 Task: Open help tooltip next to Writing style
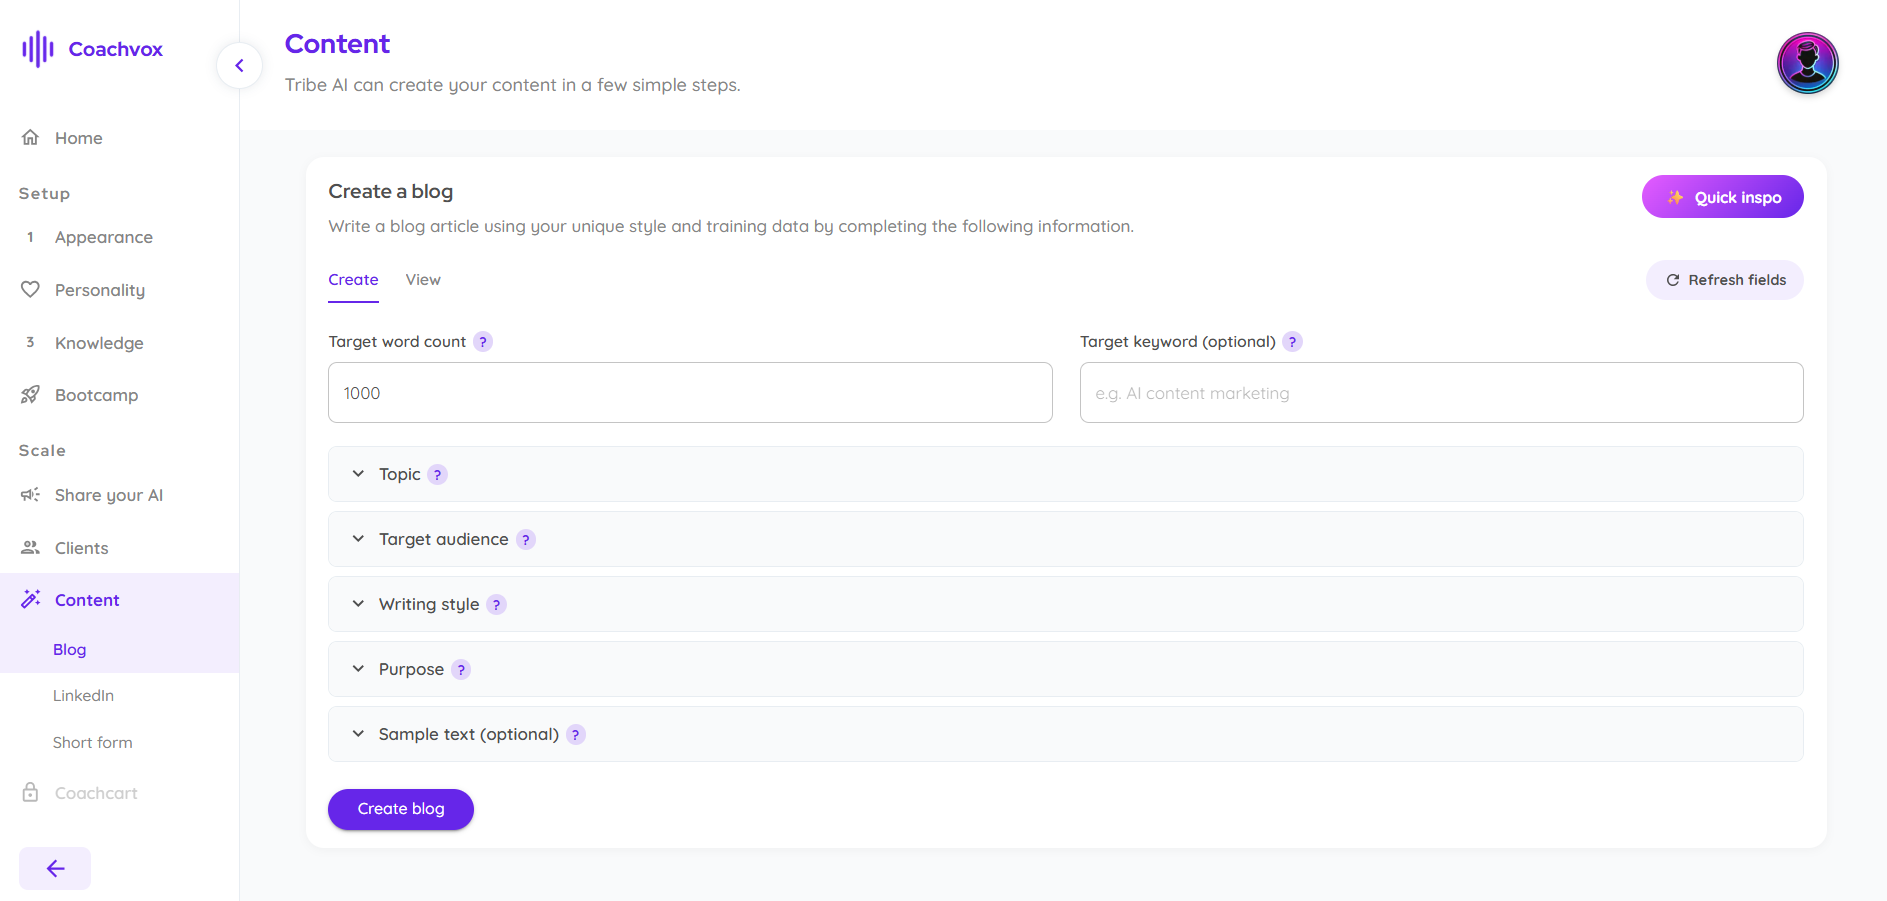pyautogui.click(x=496, y=605)
